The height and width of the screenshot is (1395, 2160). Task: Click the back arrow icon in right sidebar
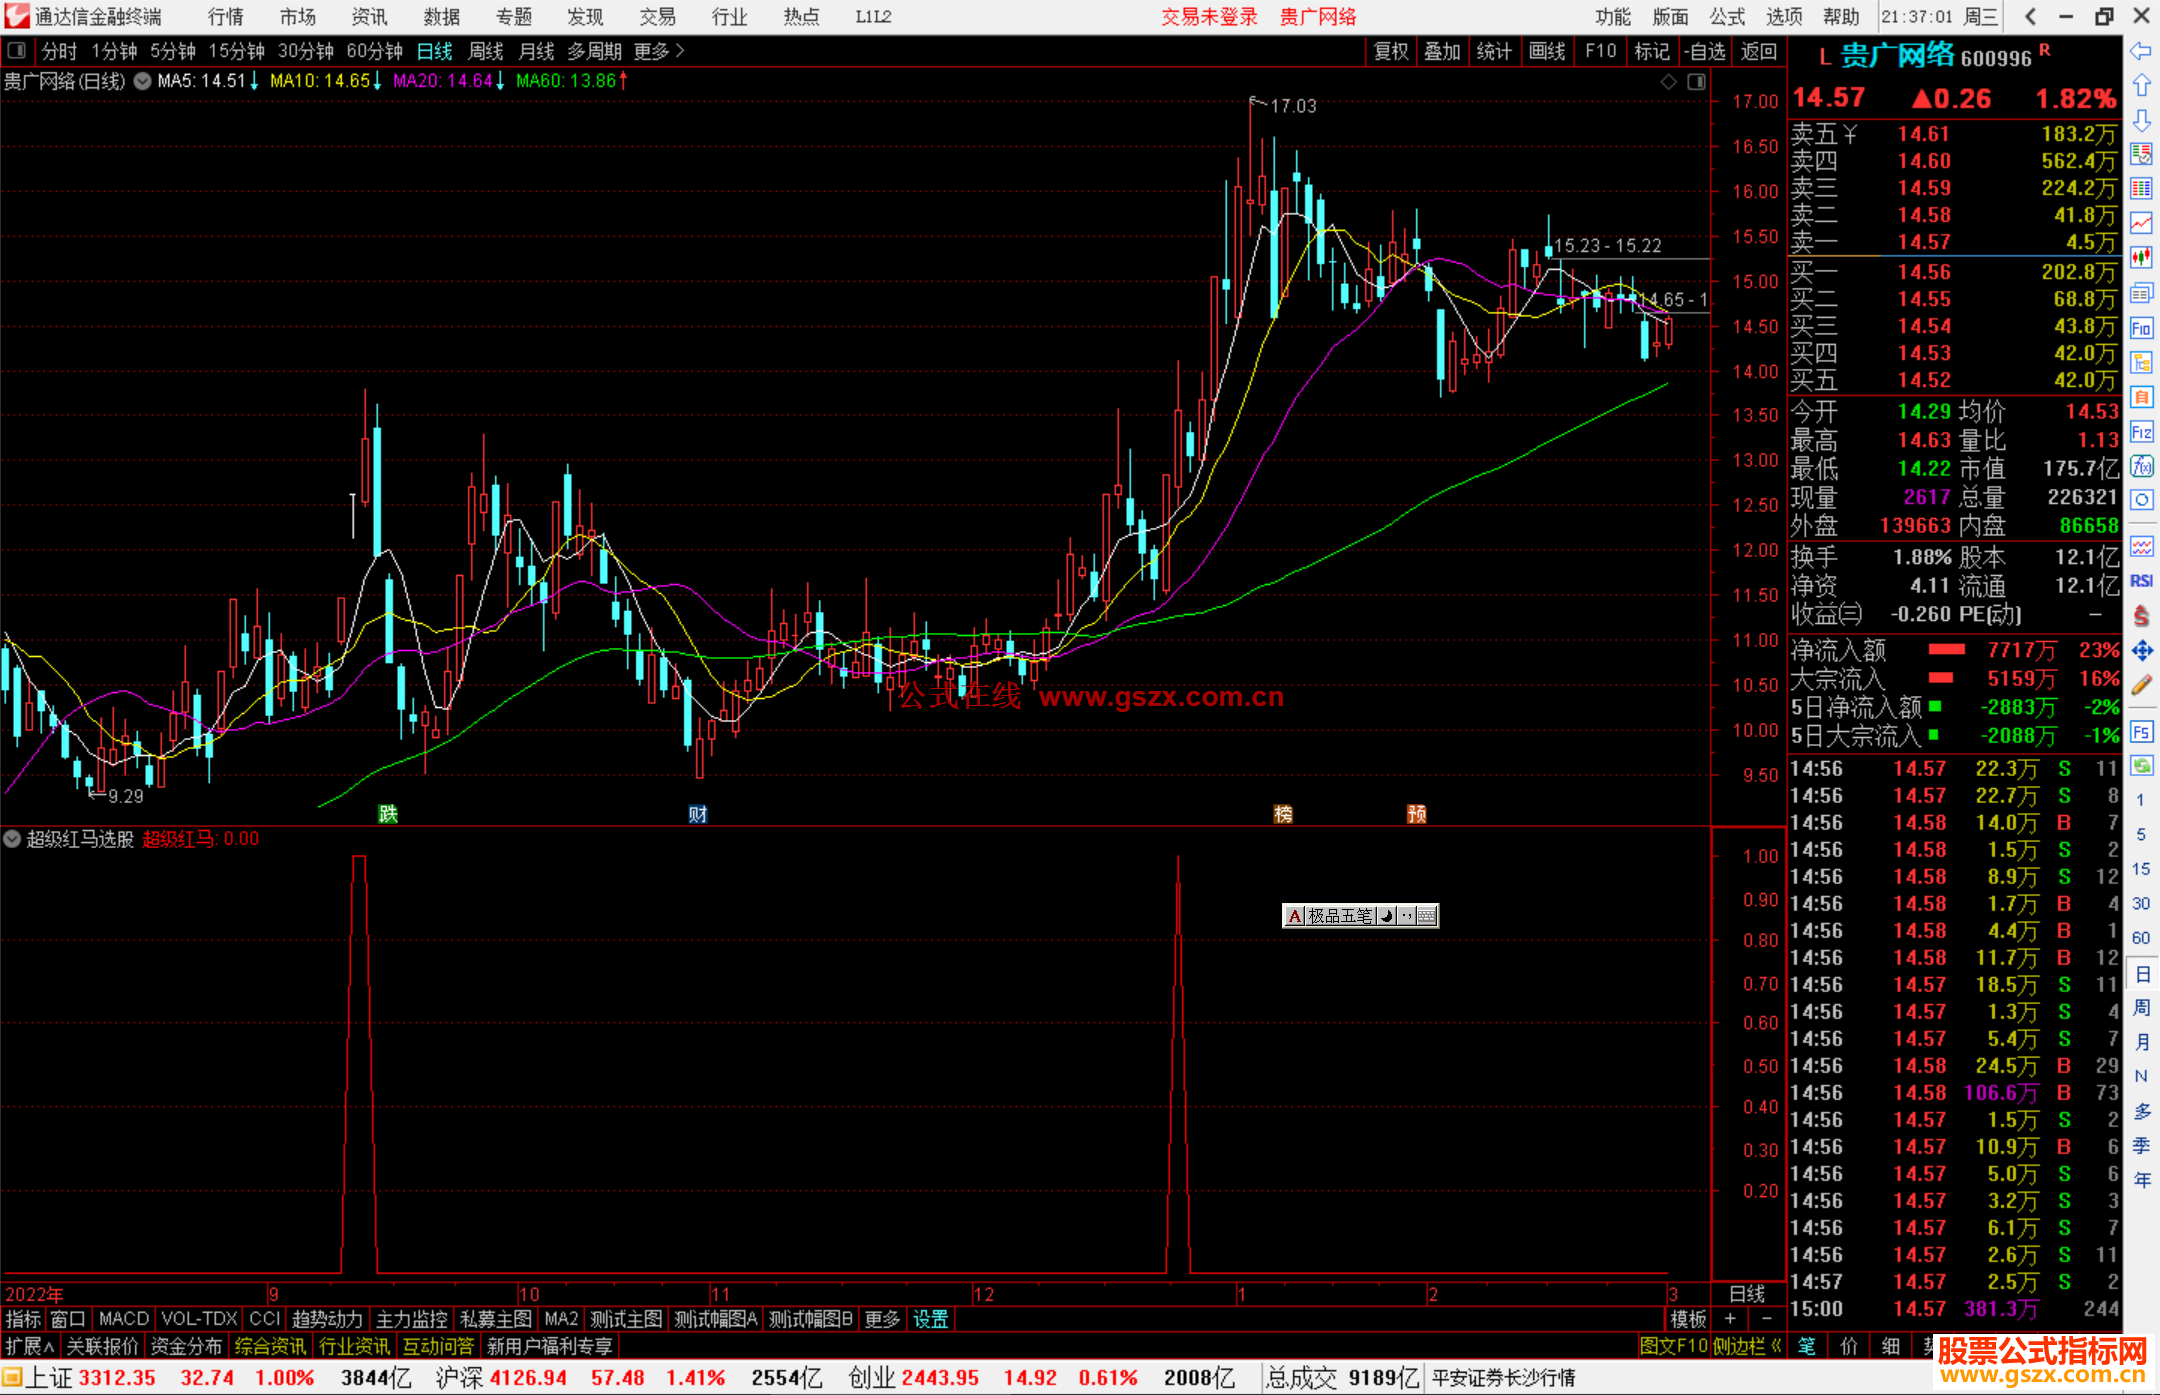(x=2141, y=51)
